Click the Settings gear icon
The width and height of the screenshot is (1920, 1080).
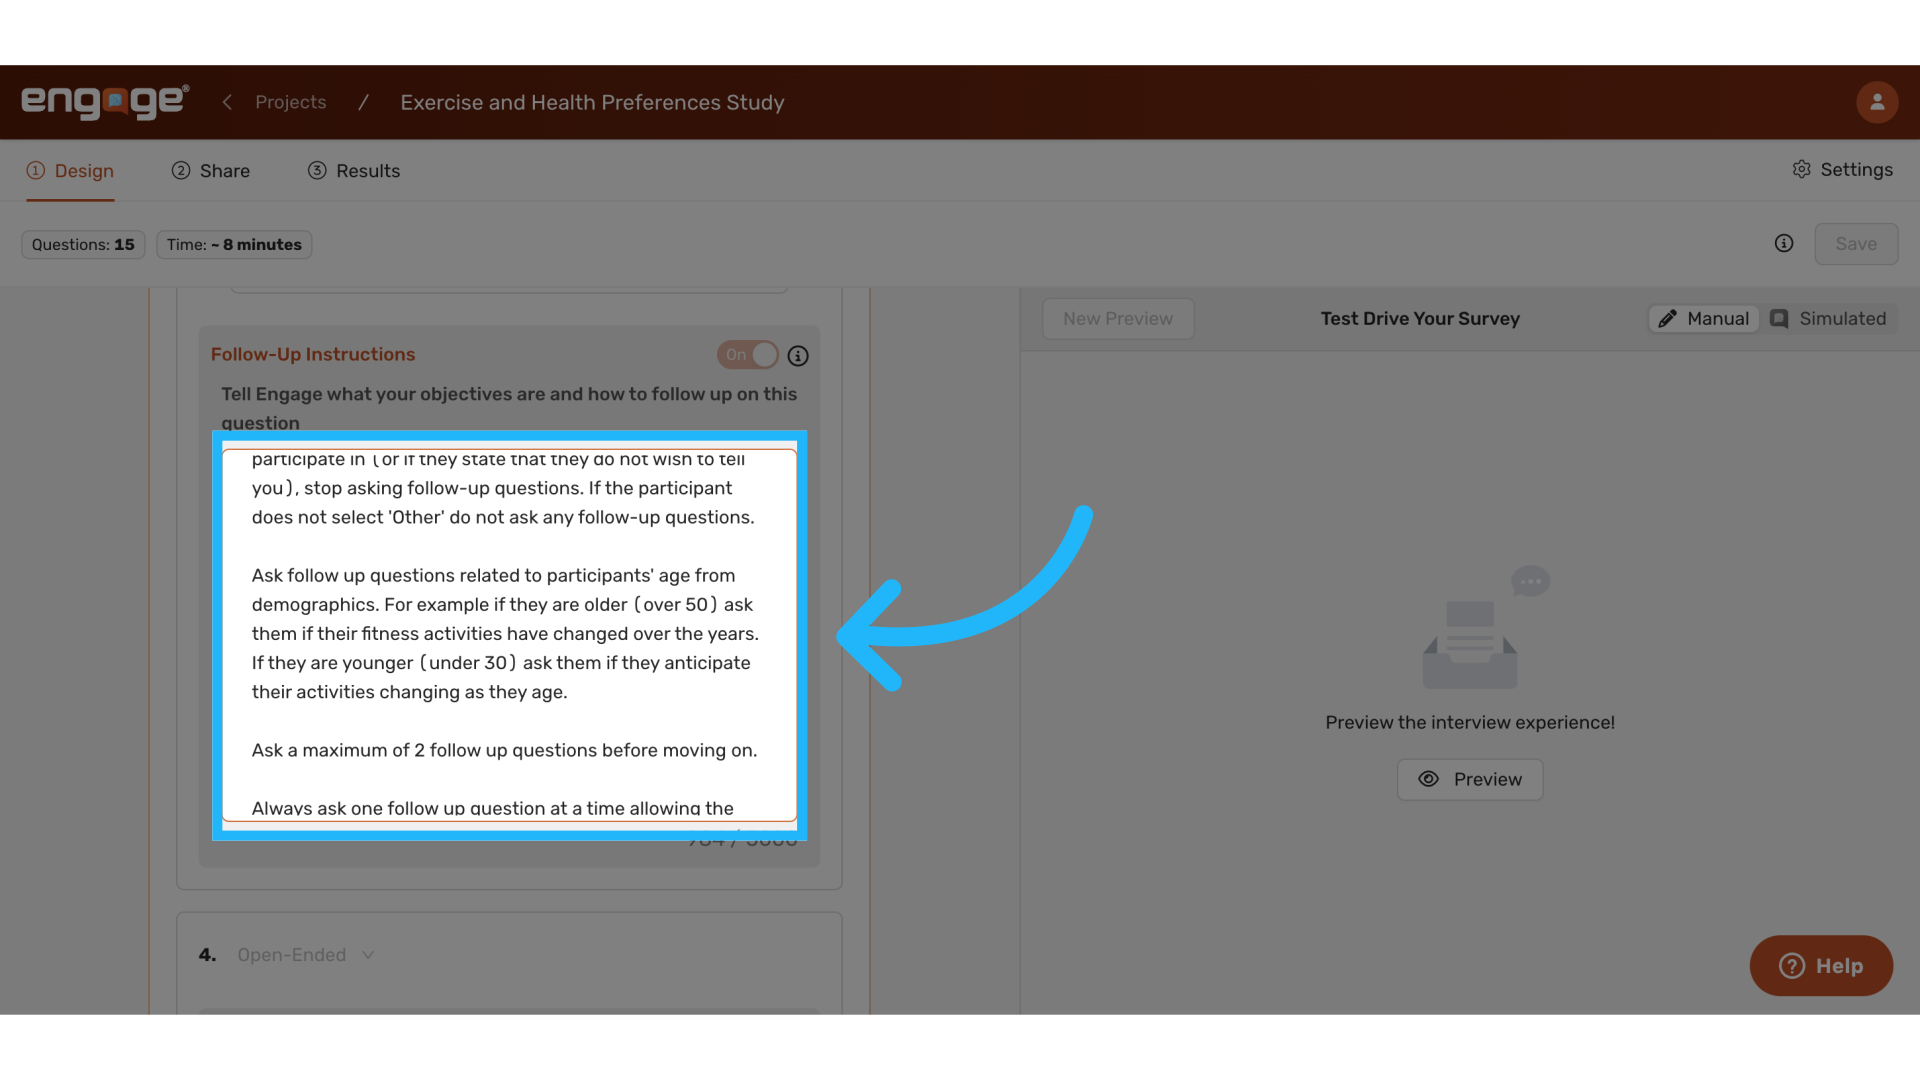pos(1801,169)
